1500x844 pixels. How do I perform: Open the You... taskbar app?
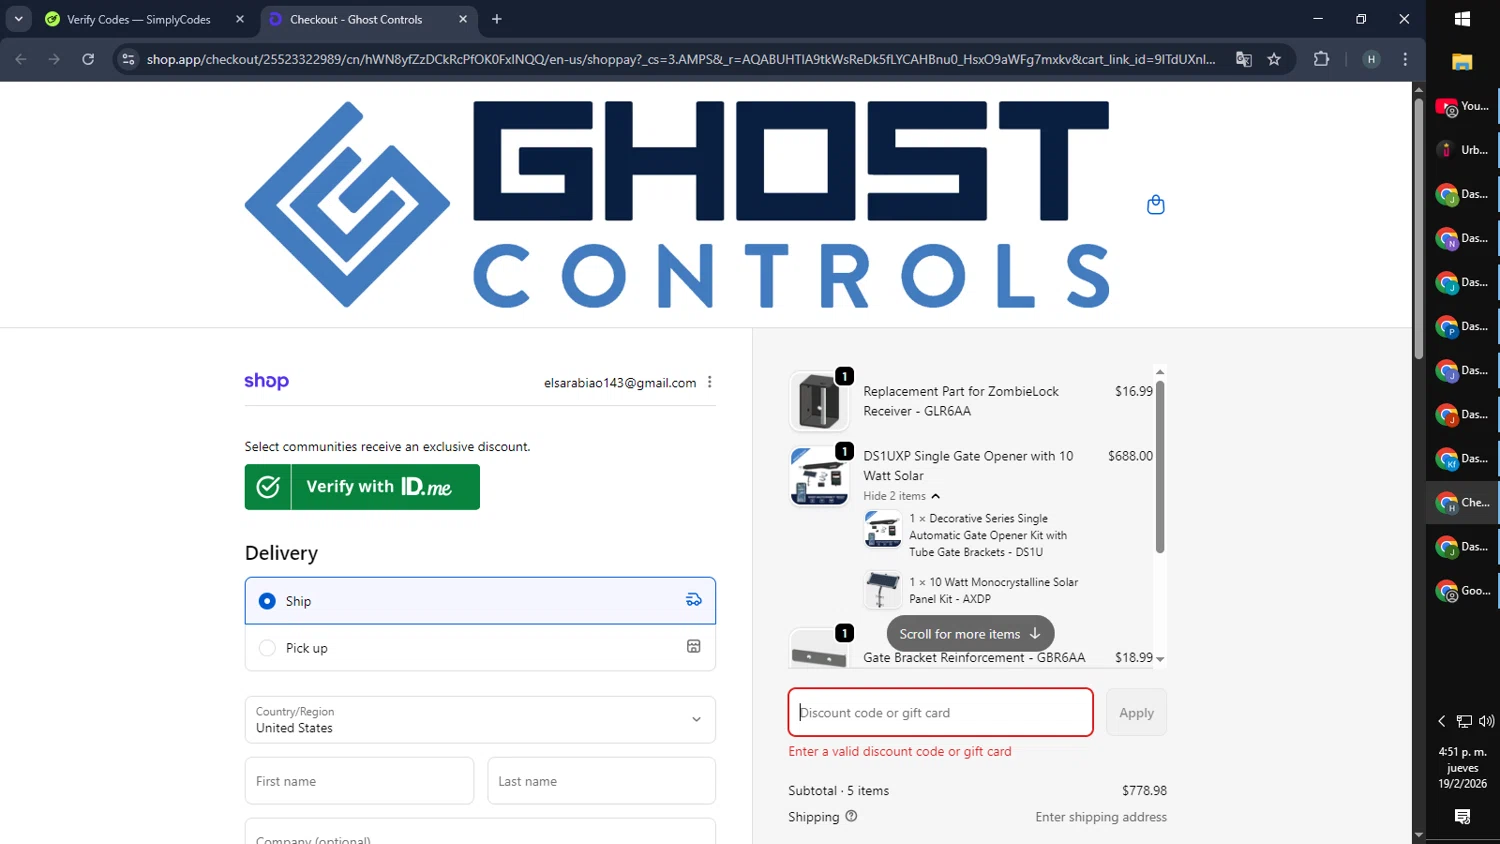click(x=1462, y=106)
